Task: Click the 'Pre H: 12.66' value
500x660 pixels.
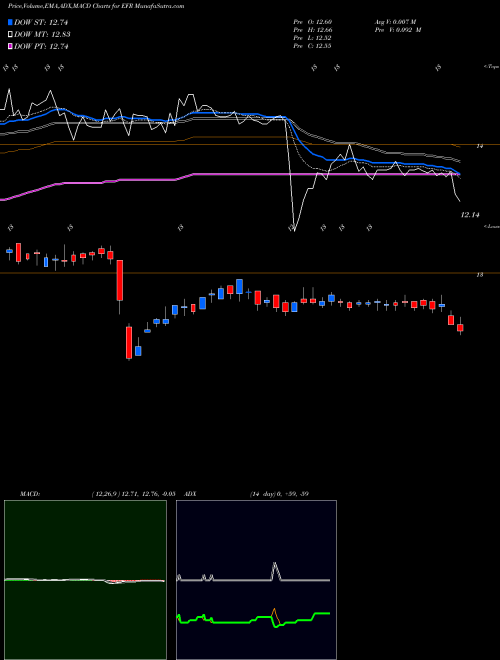Action: (x=313, y=30)
